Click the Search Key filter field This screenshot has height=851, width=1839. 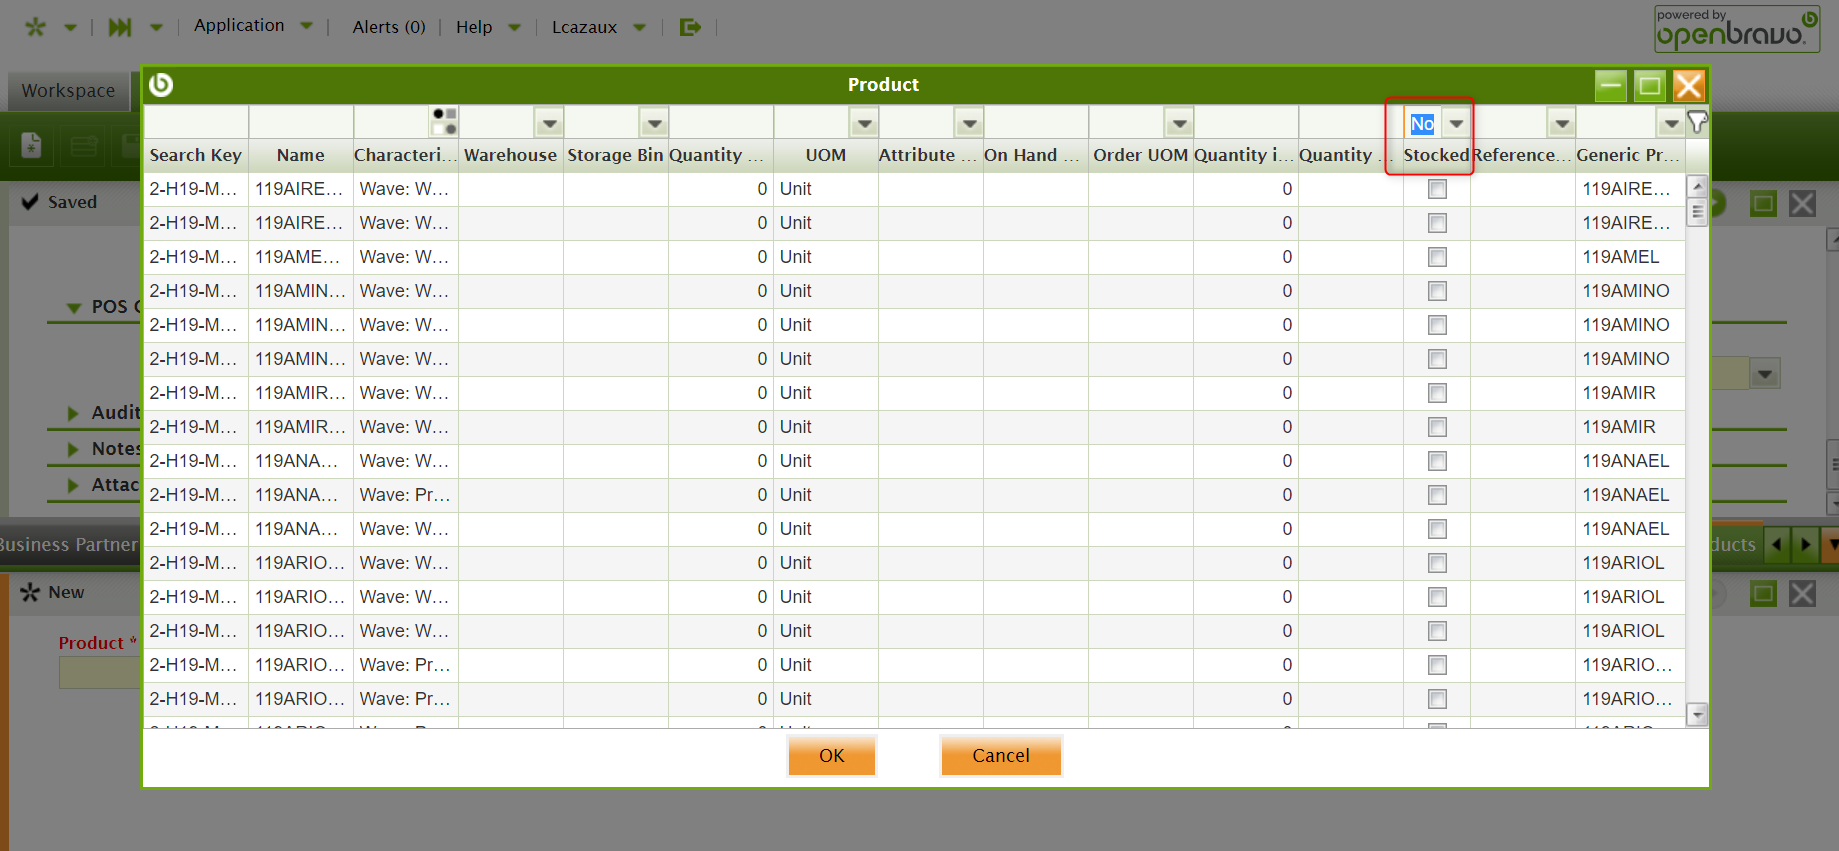click(x=196, y=123)
